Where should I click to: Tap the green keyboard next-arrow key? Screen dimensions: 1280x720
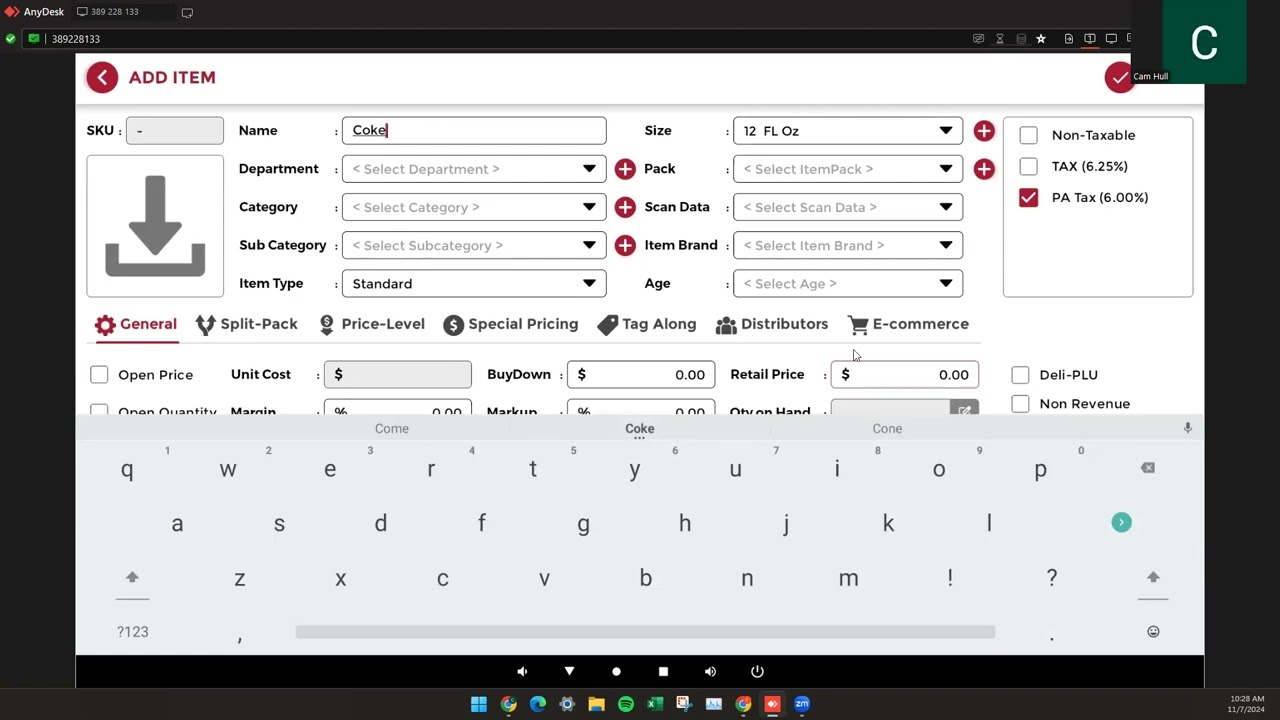(1121, 522)
